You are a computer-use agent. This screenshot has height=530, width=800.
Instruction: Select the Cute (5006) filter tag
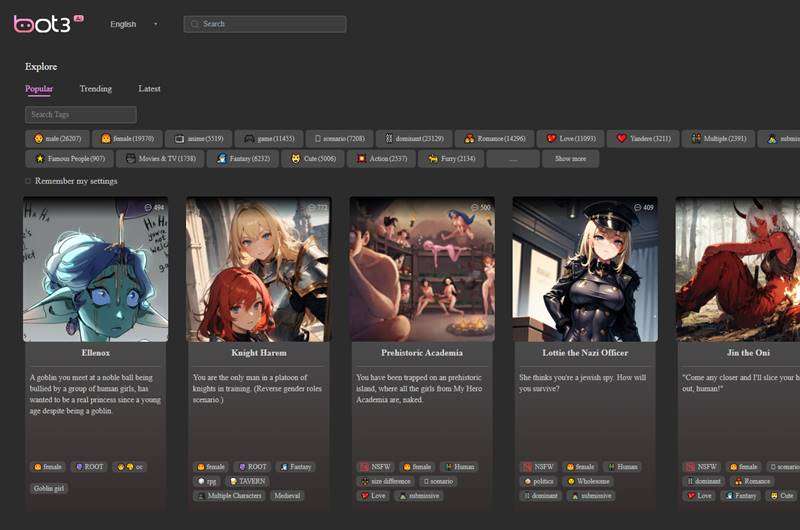click(313, 159)
